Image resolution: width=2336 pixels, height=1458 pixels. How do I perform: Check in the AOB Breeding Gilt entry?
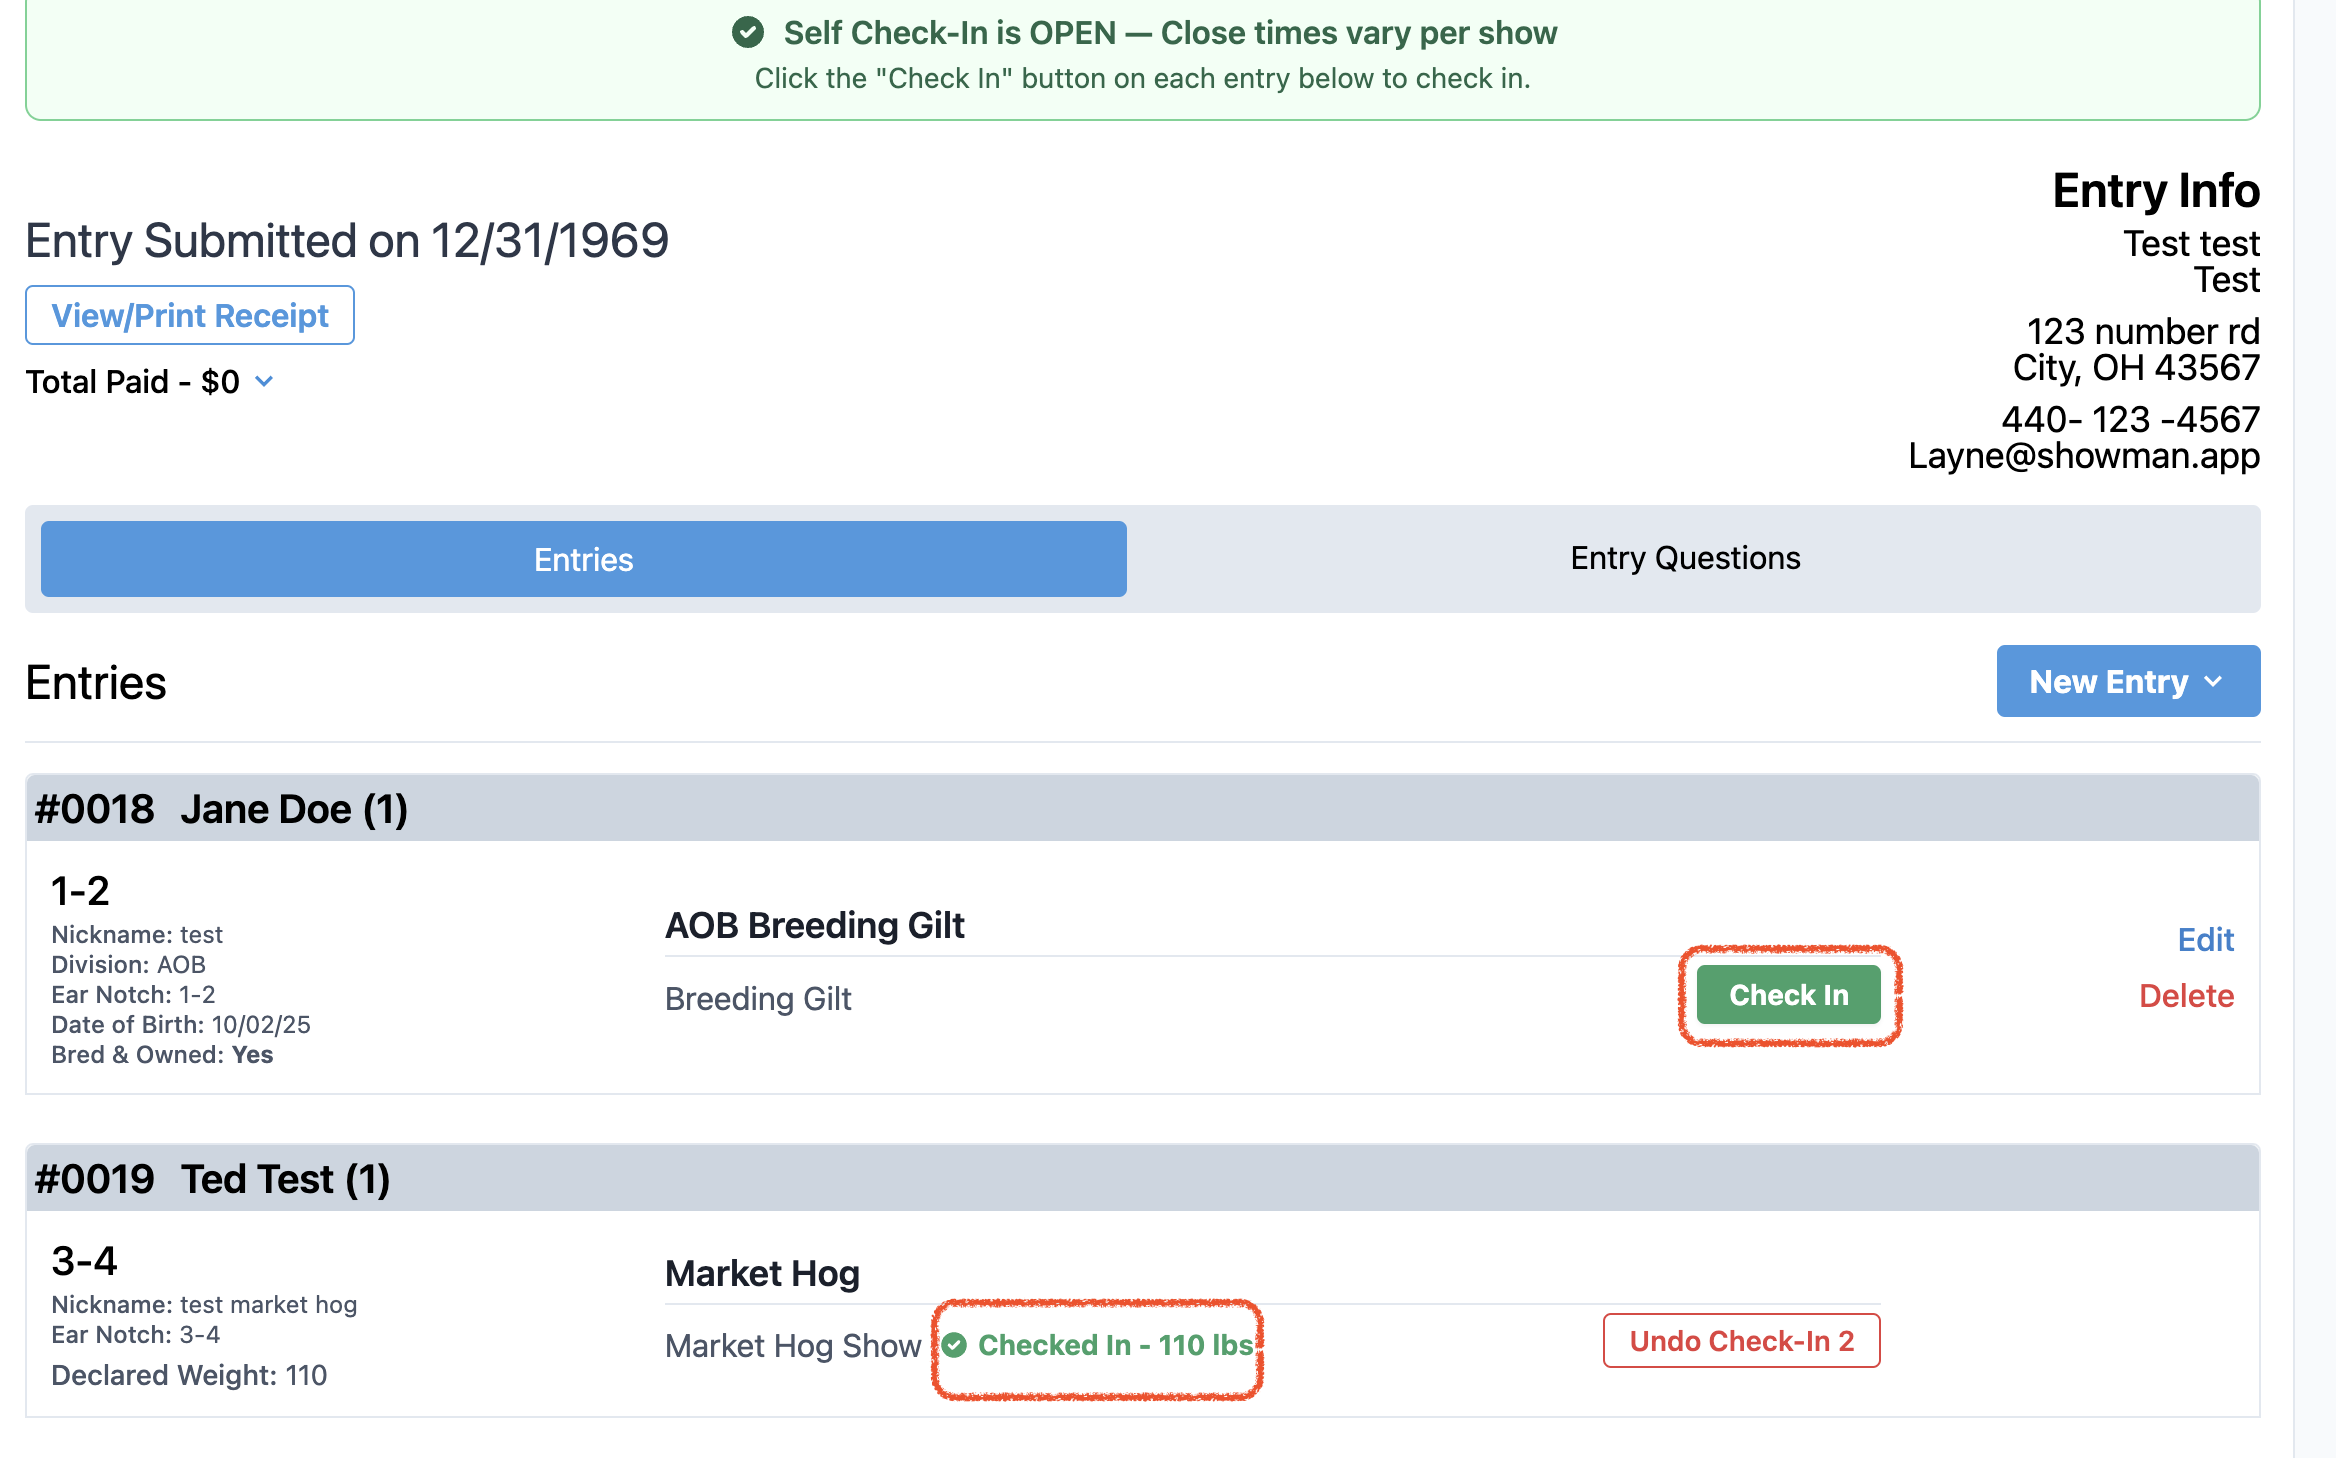pyautogui.click(x=1788, y=995)
